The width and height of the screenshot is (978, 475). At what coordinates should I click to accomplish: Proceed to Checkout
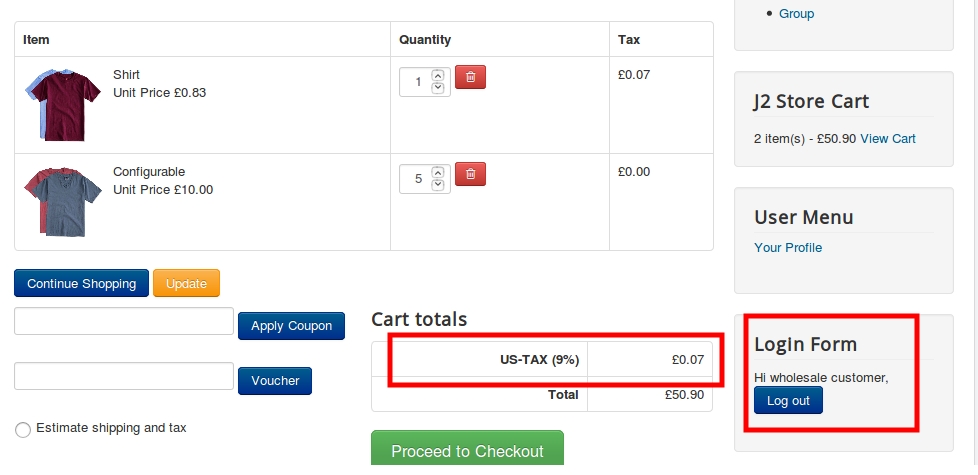pyautogui.click(x=467, y=450)
